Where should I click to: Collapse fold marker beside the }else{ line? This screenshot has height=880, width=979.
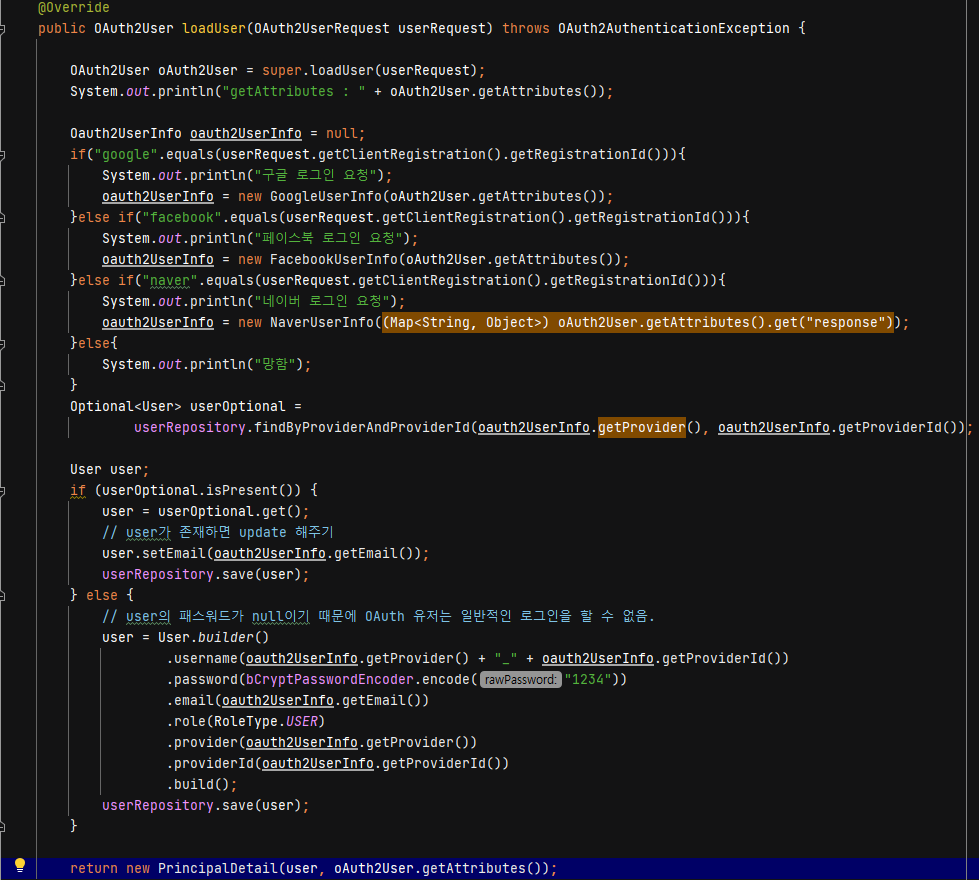[x=2, y=344]
